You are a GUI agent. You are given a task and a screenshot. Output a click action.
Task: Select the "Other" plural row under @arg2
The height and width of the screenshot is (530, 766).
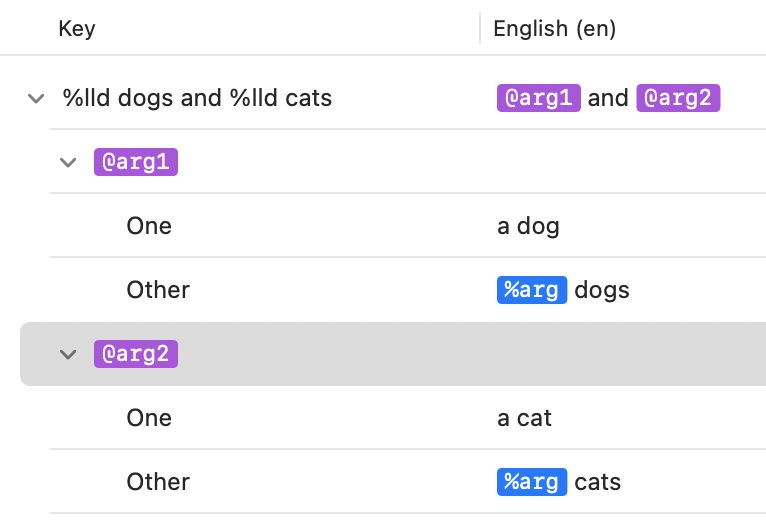tap(158, 482)
